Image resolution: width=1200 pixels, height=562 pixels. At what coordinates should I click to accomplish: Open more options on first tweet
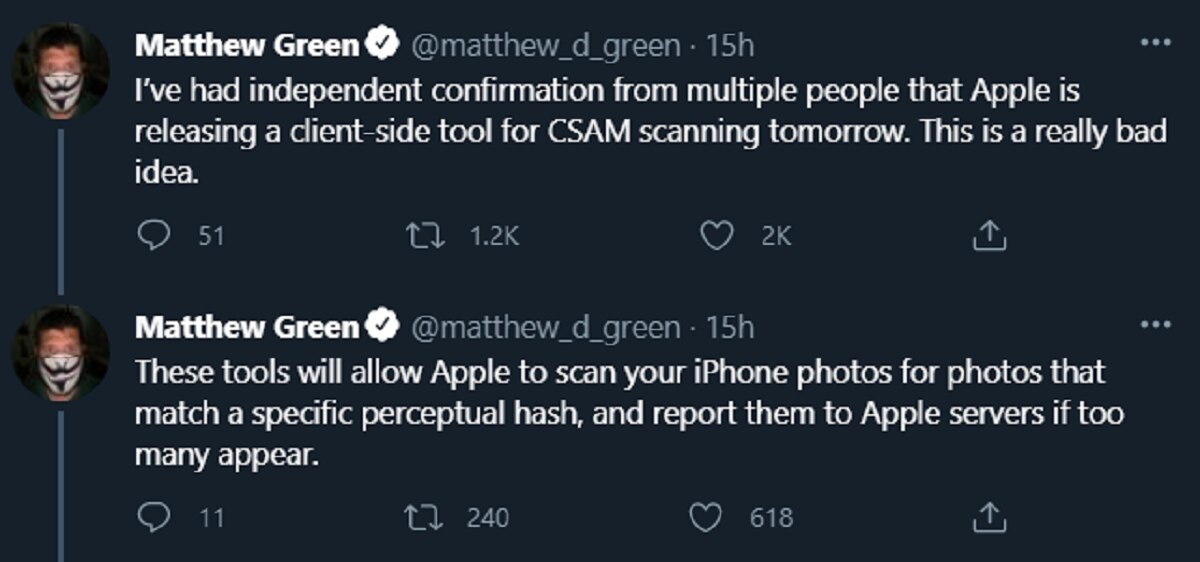[x=1154, y=43]
